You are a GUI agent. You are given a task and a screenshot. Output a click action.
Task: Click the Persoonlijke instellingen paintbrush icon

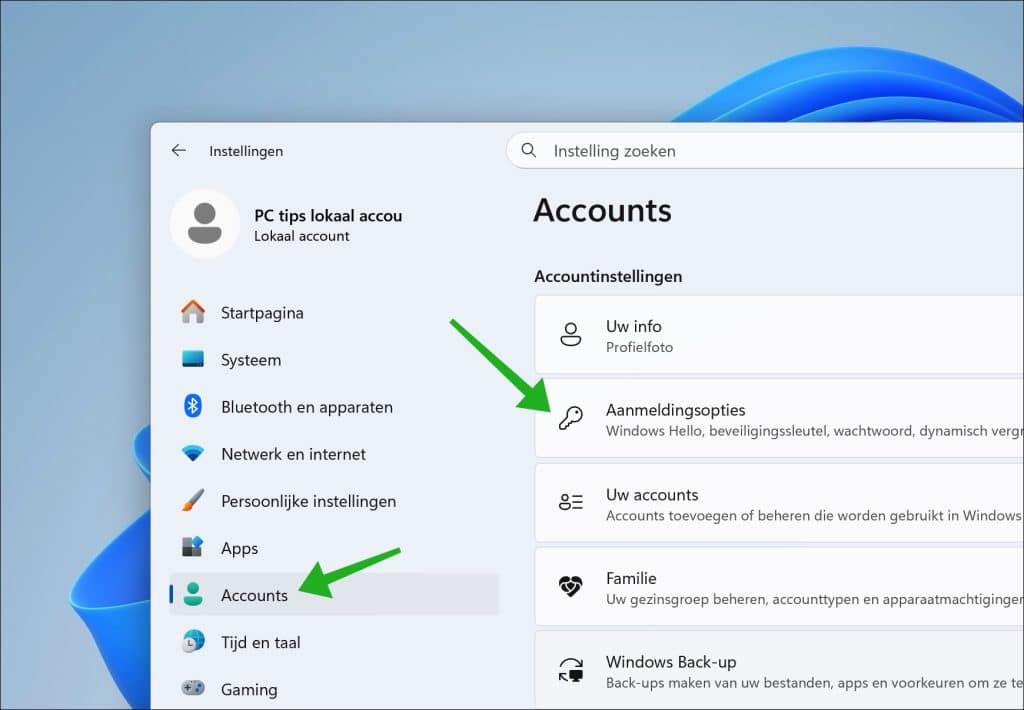(x=193, y=500)
